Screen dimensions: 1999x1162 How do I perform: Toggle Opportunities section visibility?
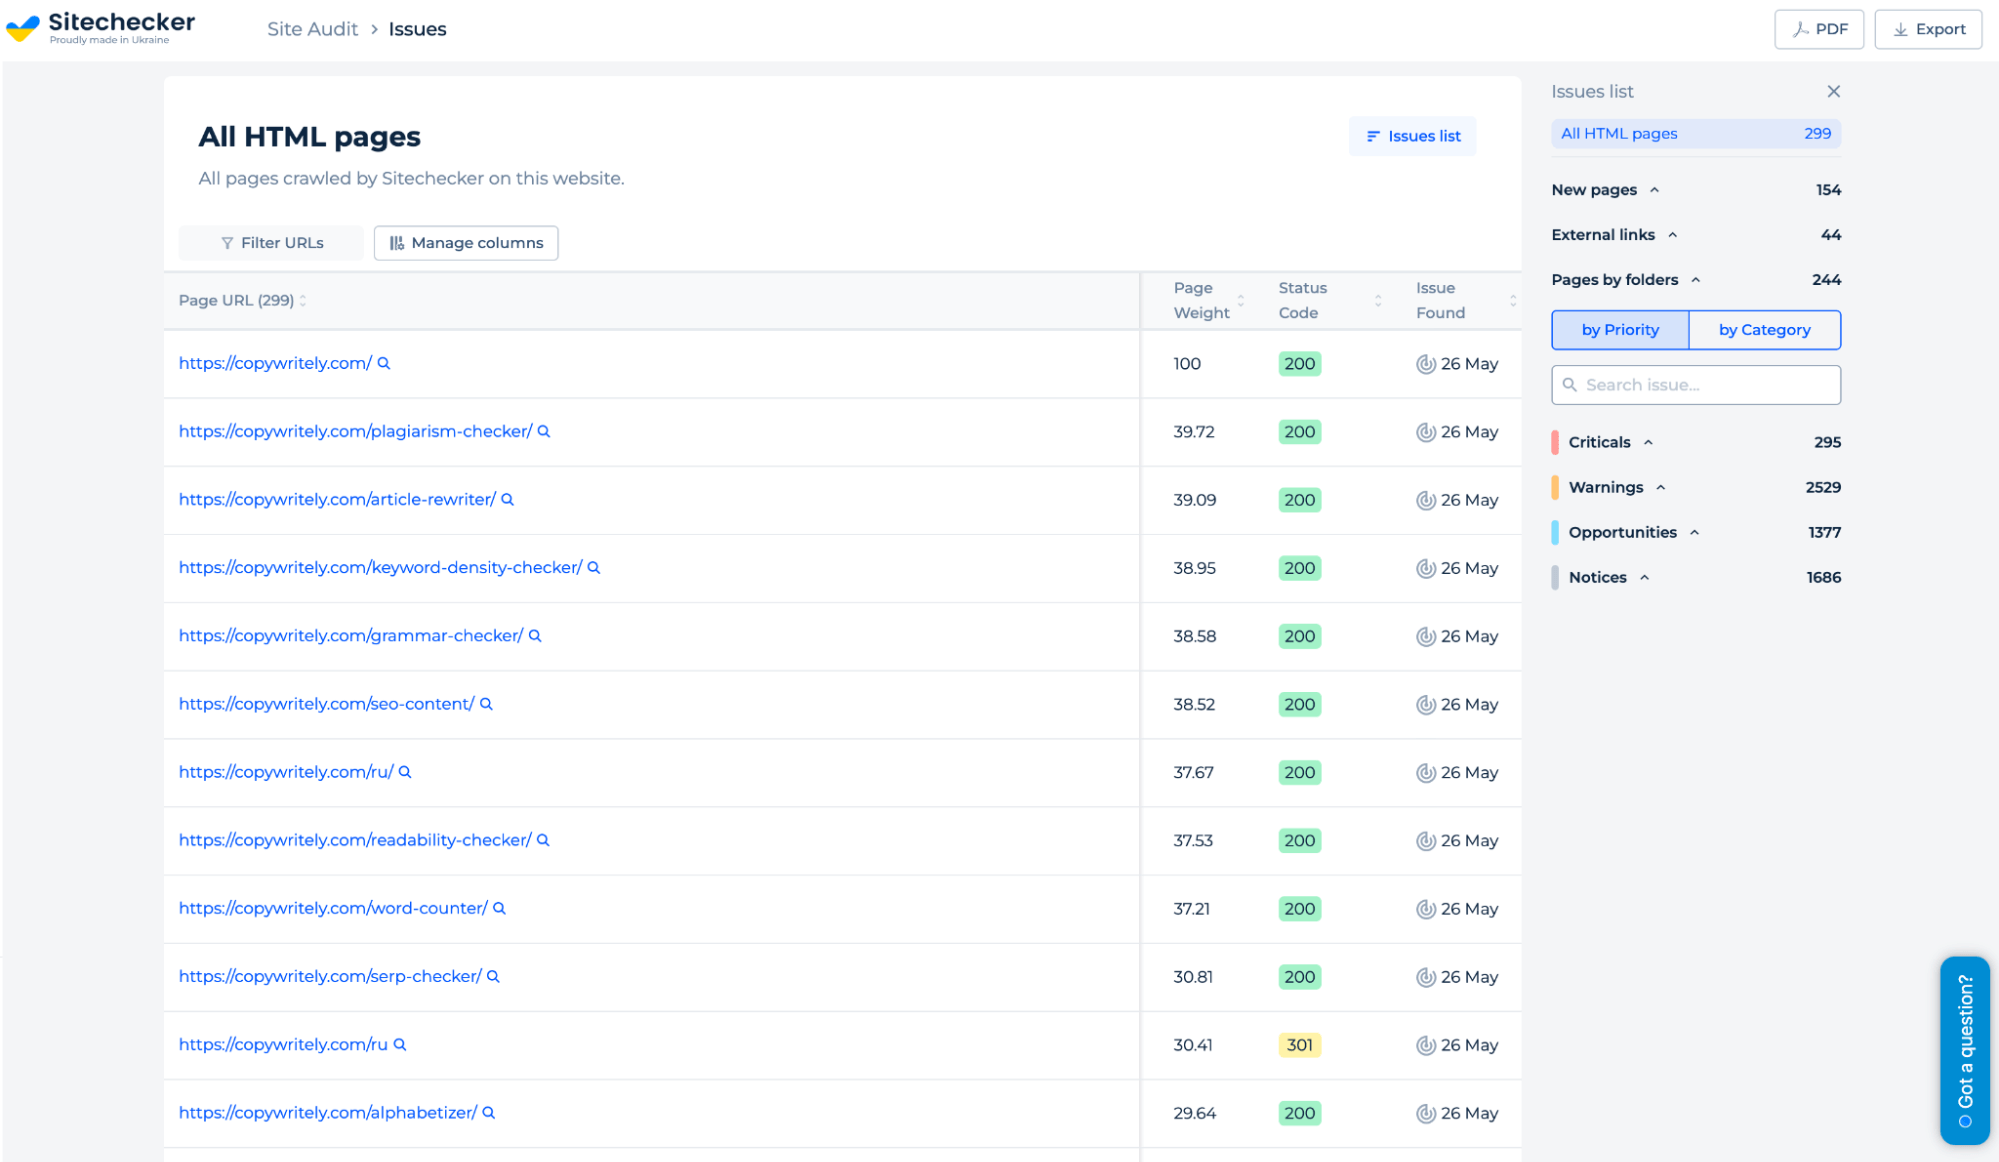[1691, 533]
